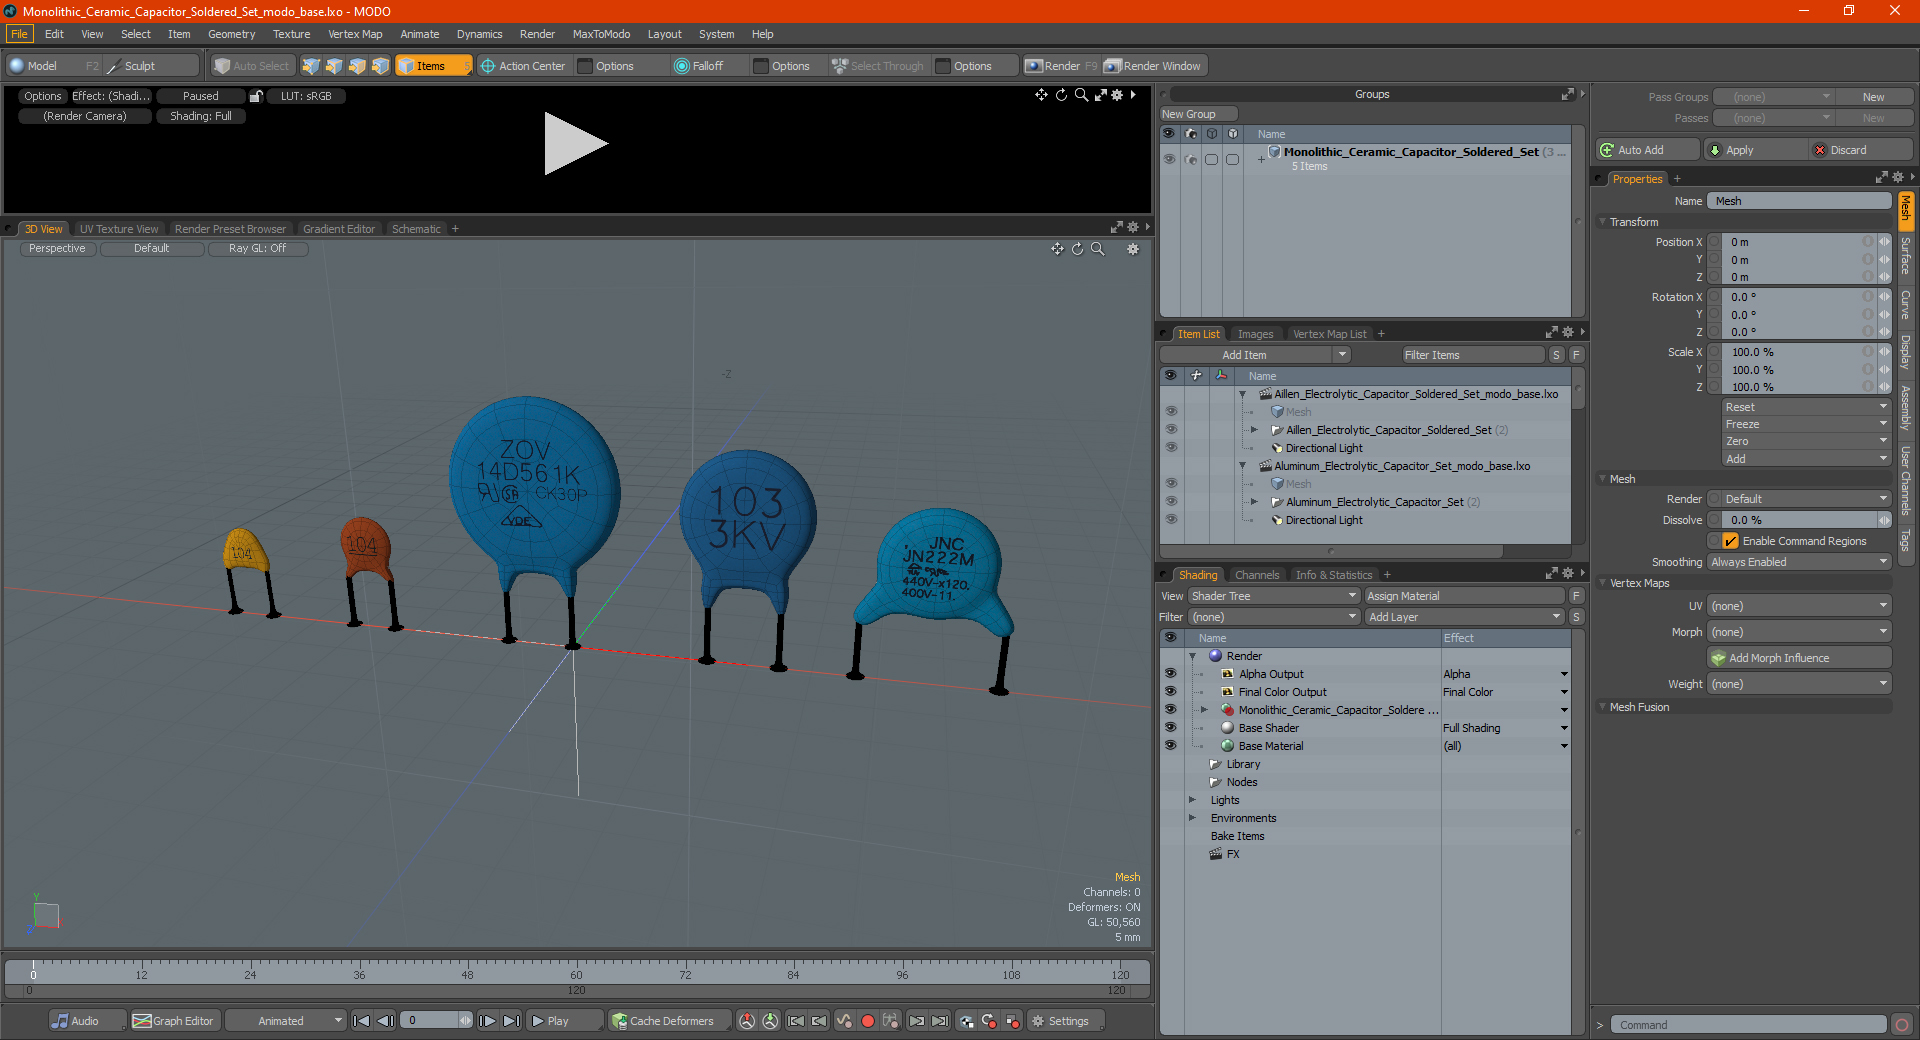Collapse the Render tree node
1920x1040 pixels.
[x=1192, y=656]
